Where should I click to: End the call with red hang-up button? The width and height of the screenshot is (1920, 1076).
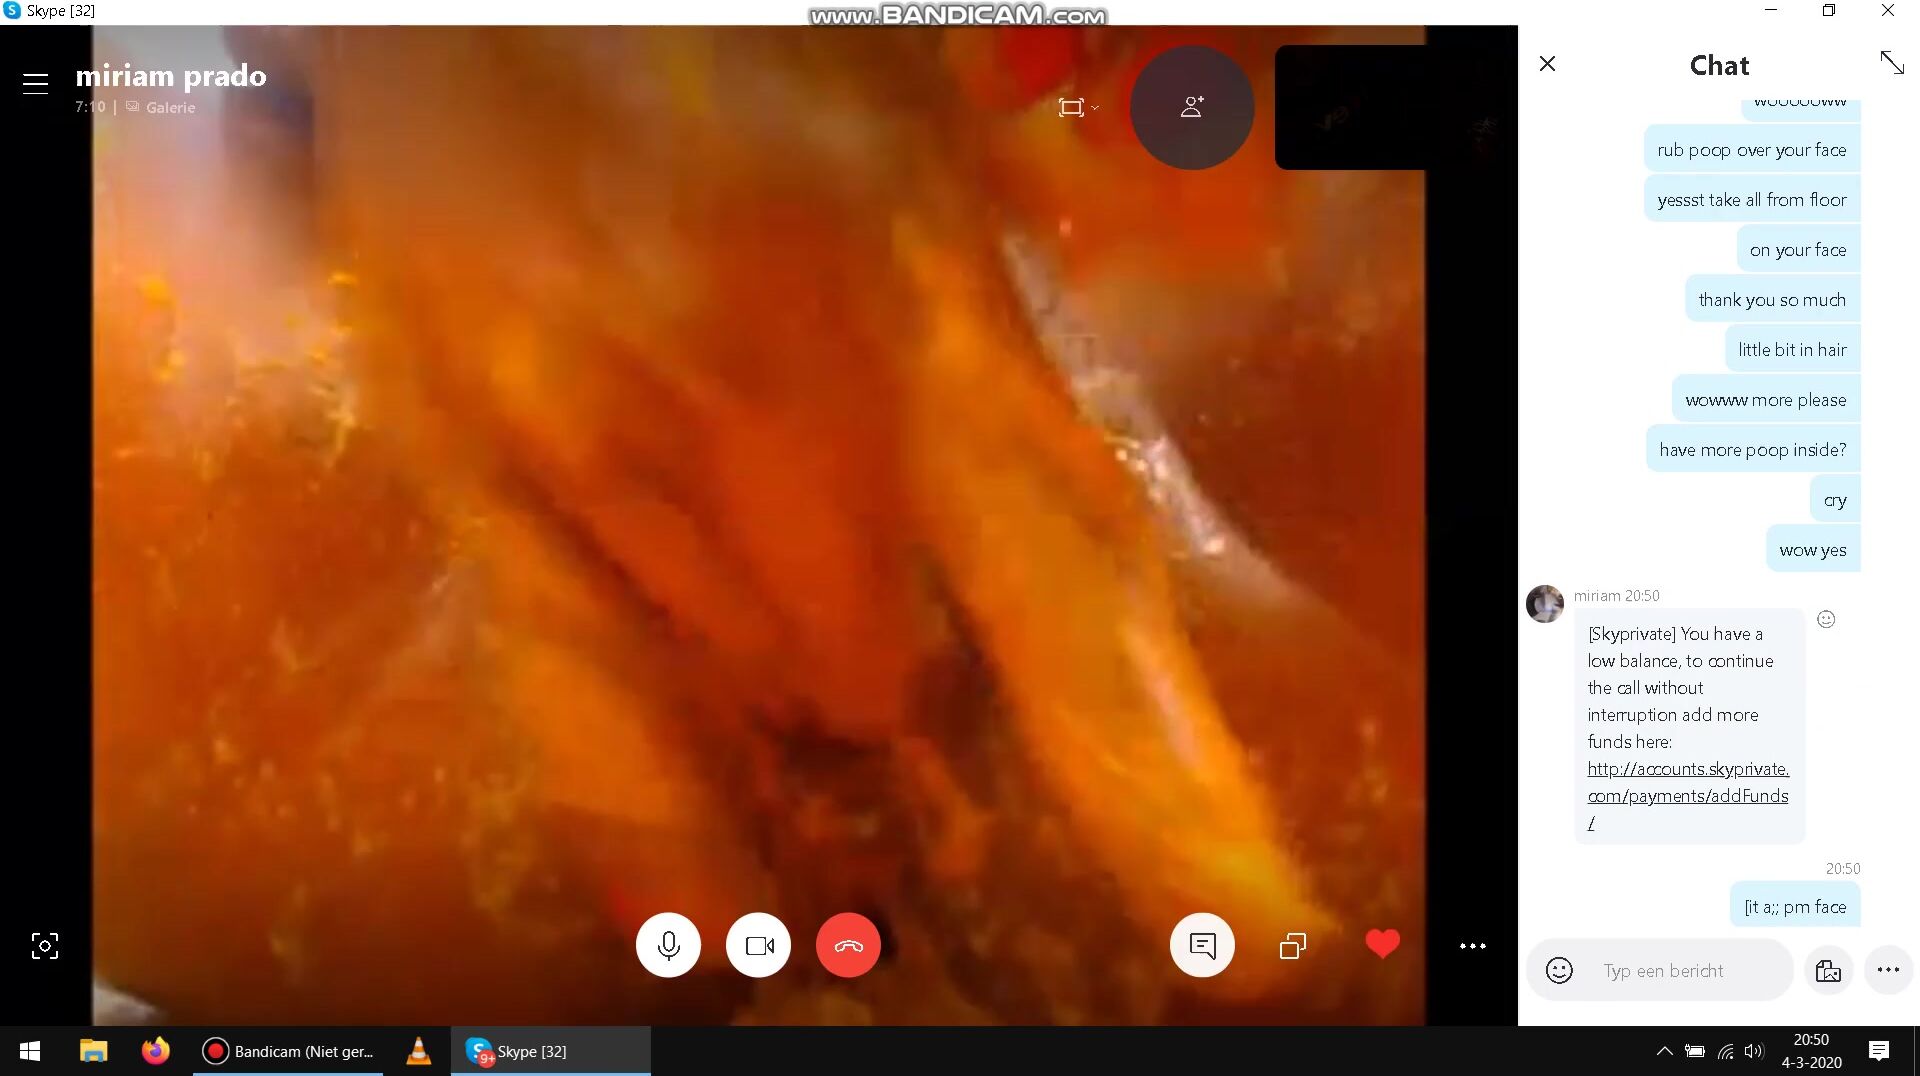(x=848, y=945)
